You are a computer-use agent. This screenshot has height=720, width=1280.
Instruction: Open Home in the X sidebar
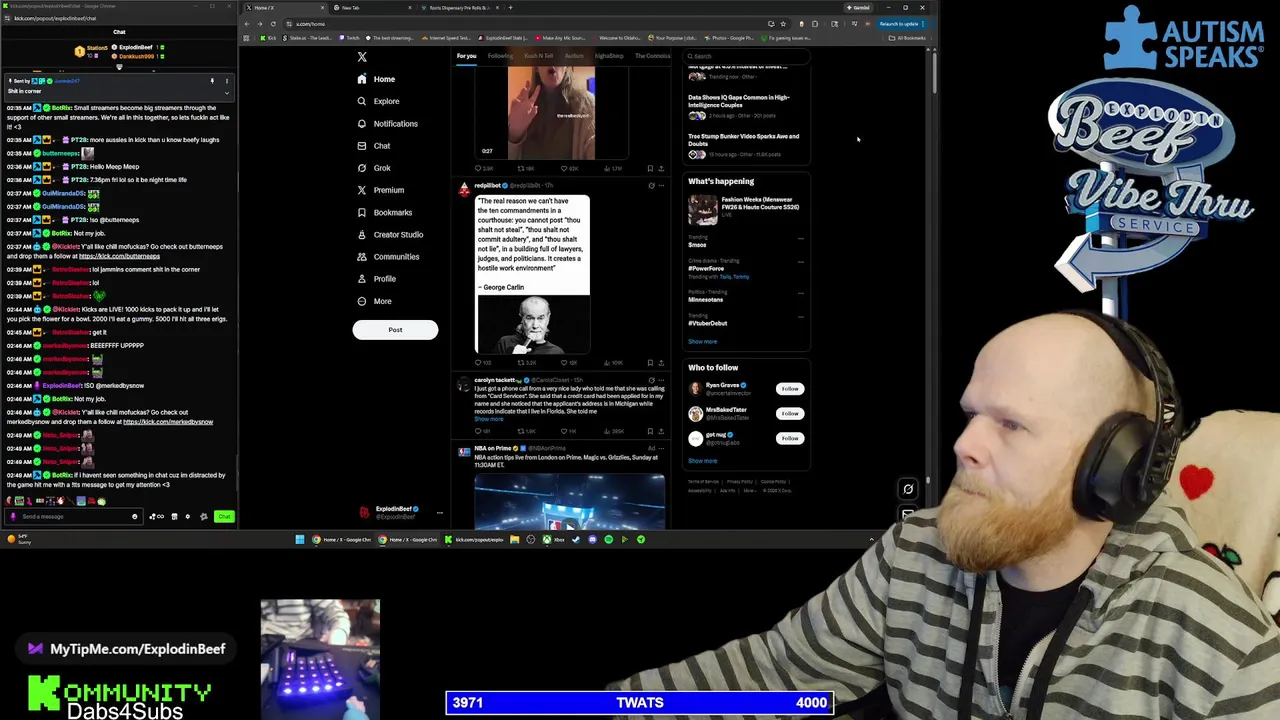coord(376,79)
